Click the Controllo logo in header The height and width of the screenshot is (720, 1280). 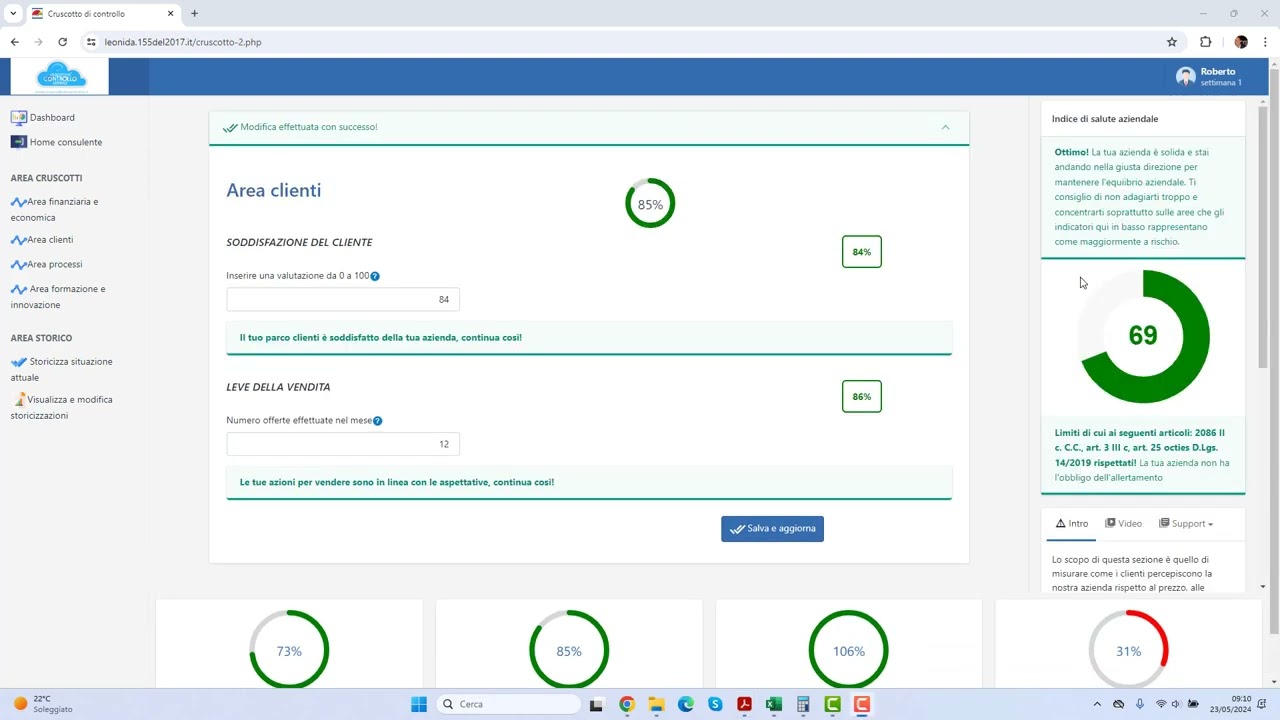(x=60, y=77)
